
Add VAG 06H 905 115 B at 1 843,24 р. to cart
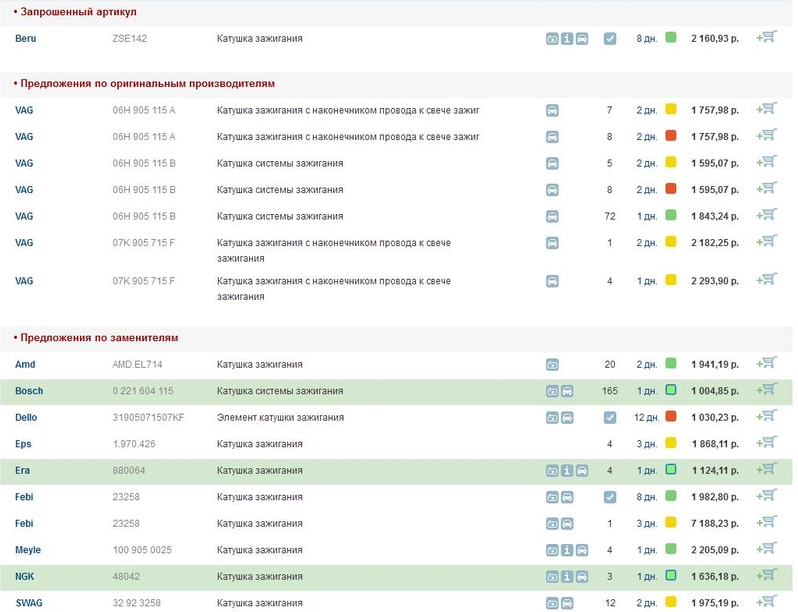(x=766, y=215)
